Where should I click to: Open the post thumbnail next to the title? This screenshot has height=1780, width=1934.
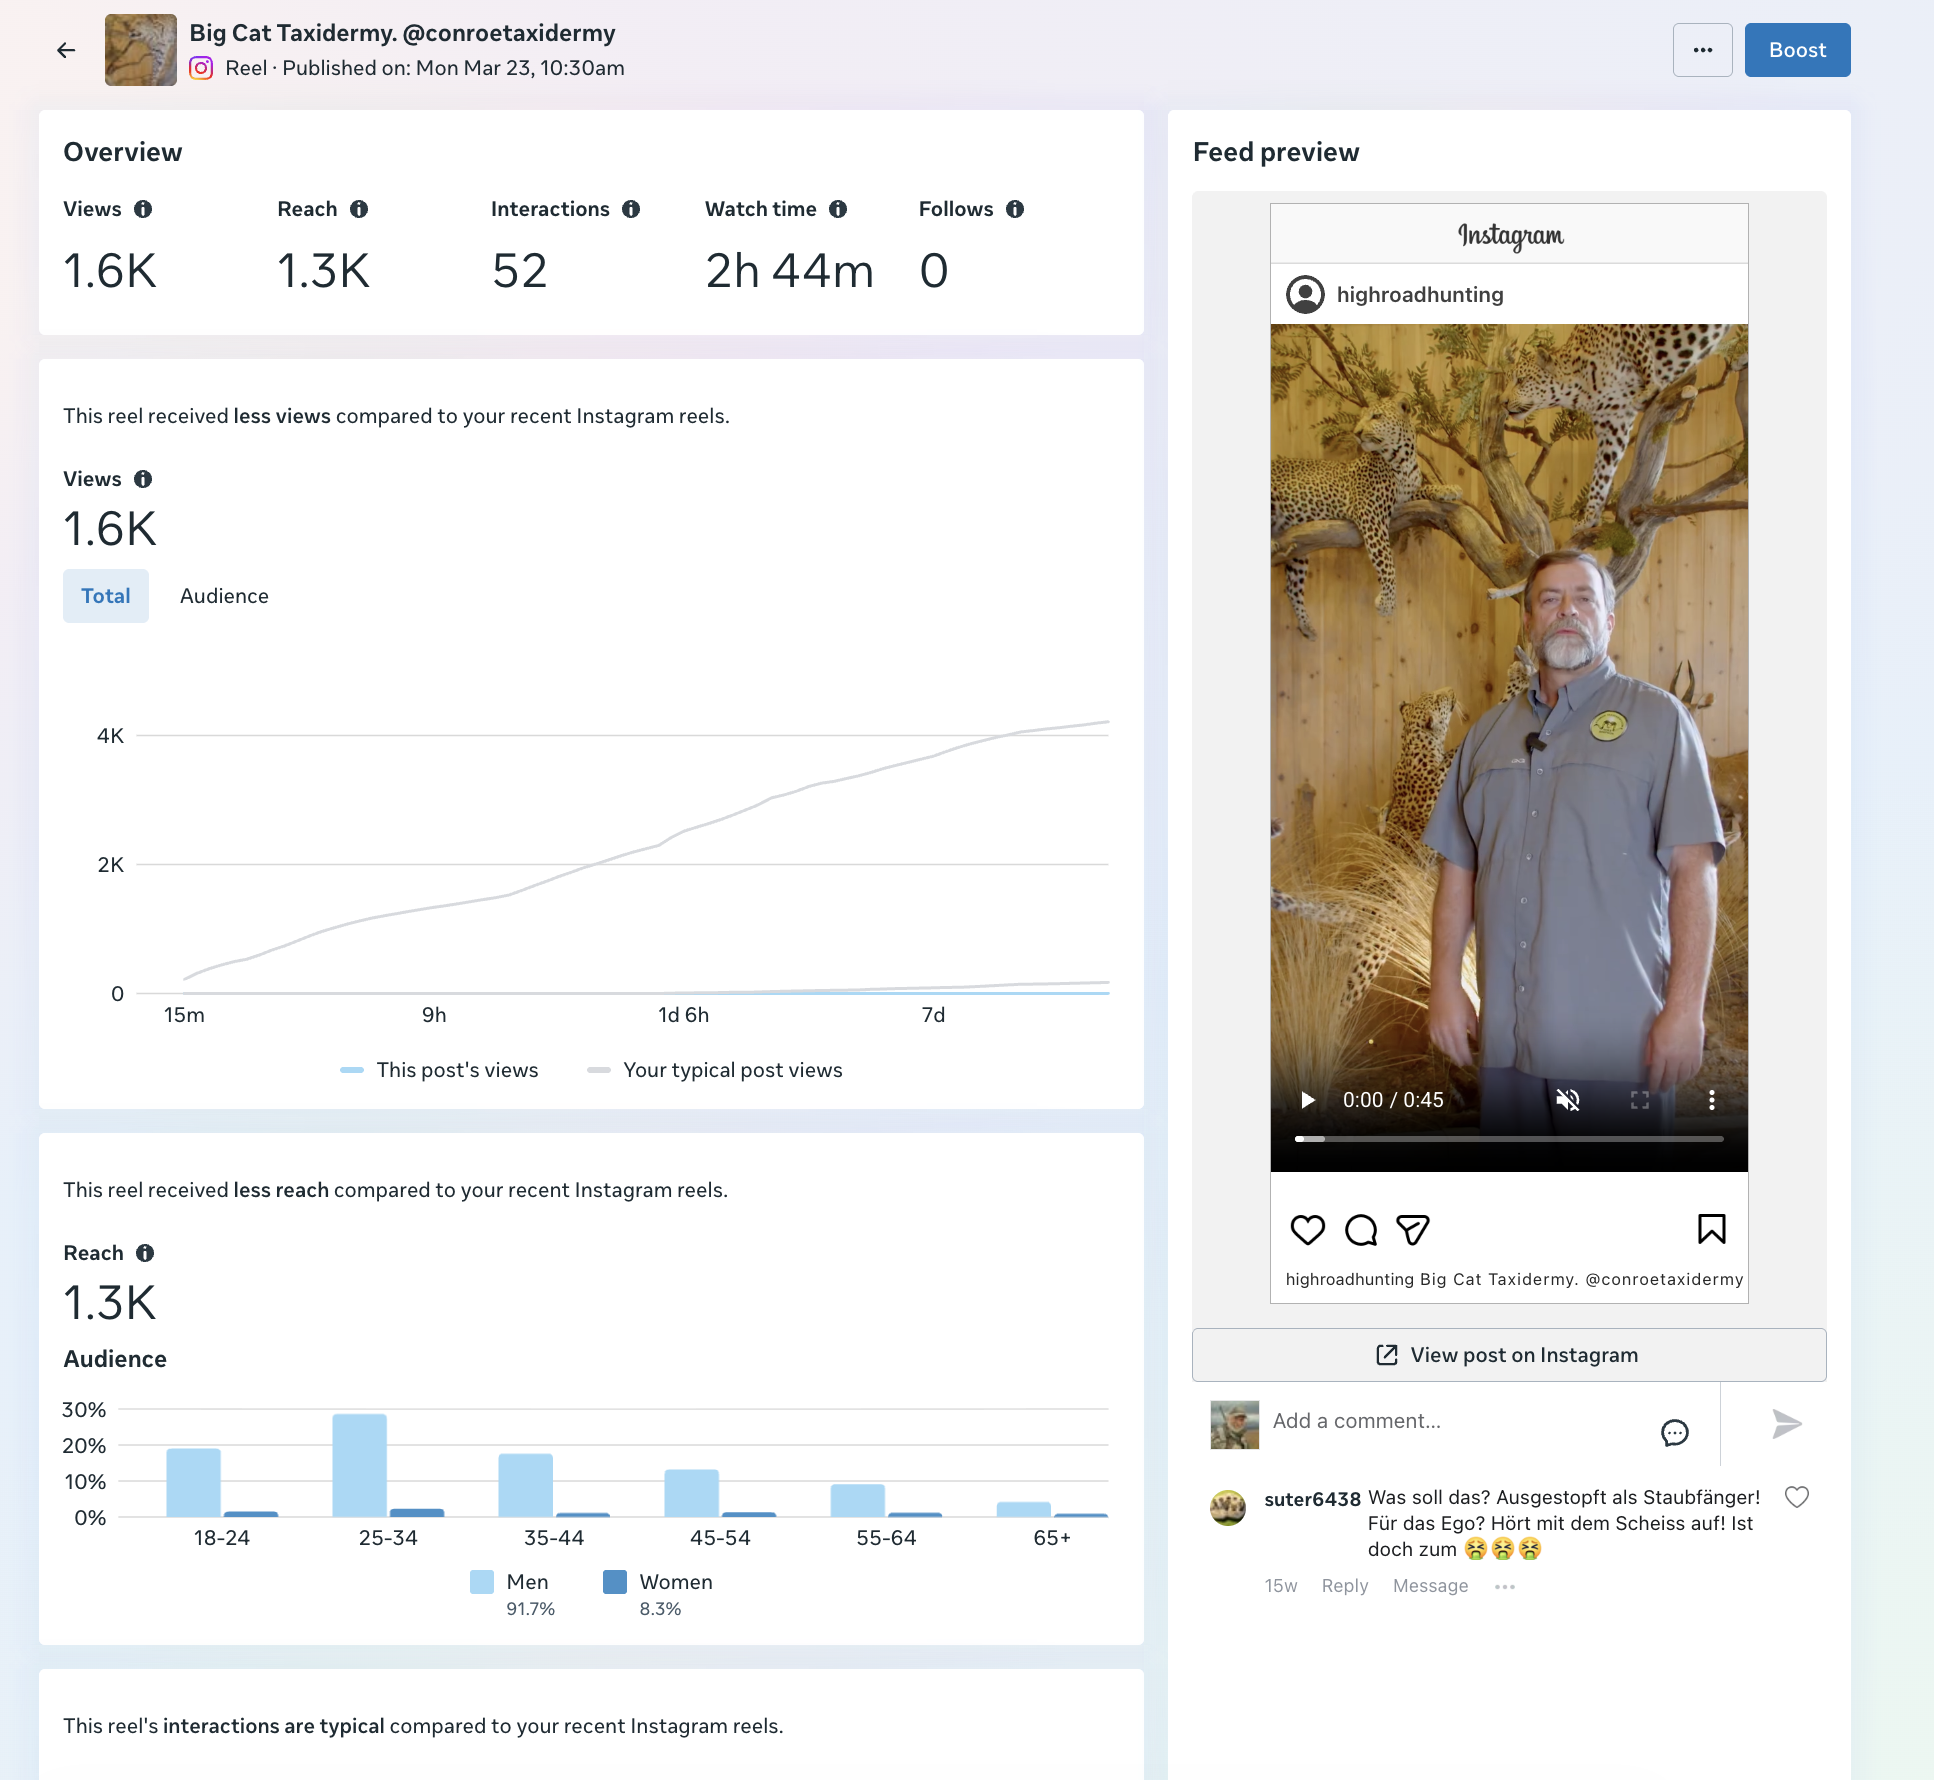point(141,50)
